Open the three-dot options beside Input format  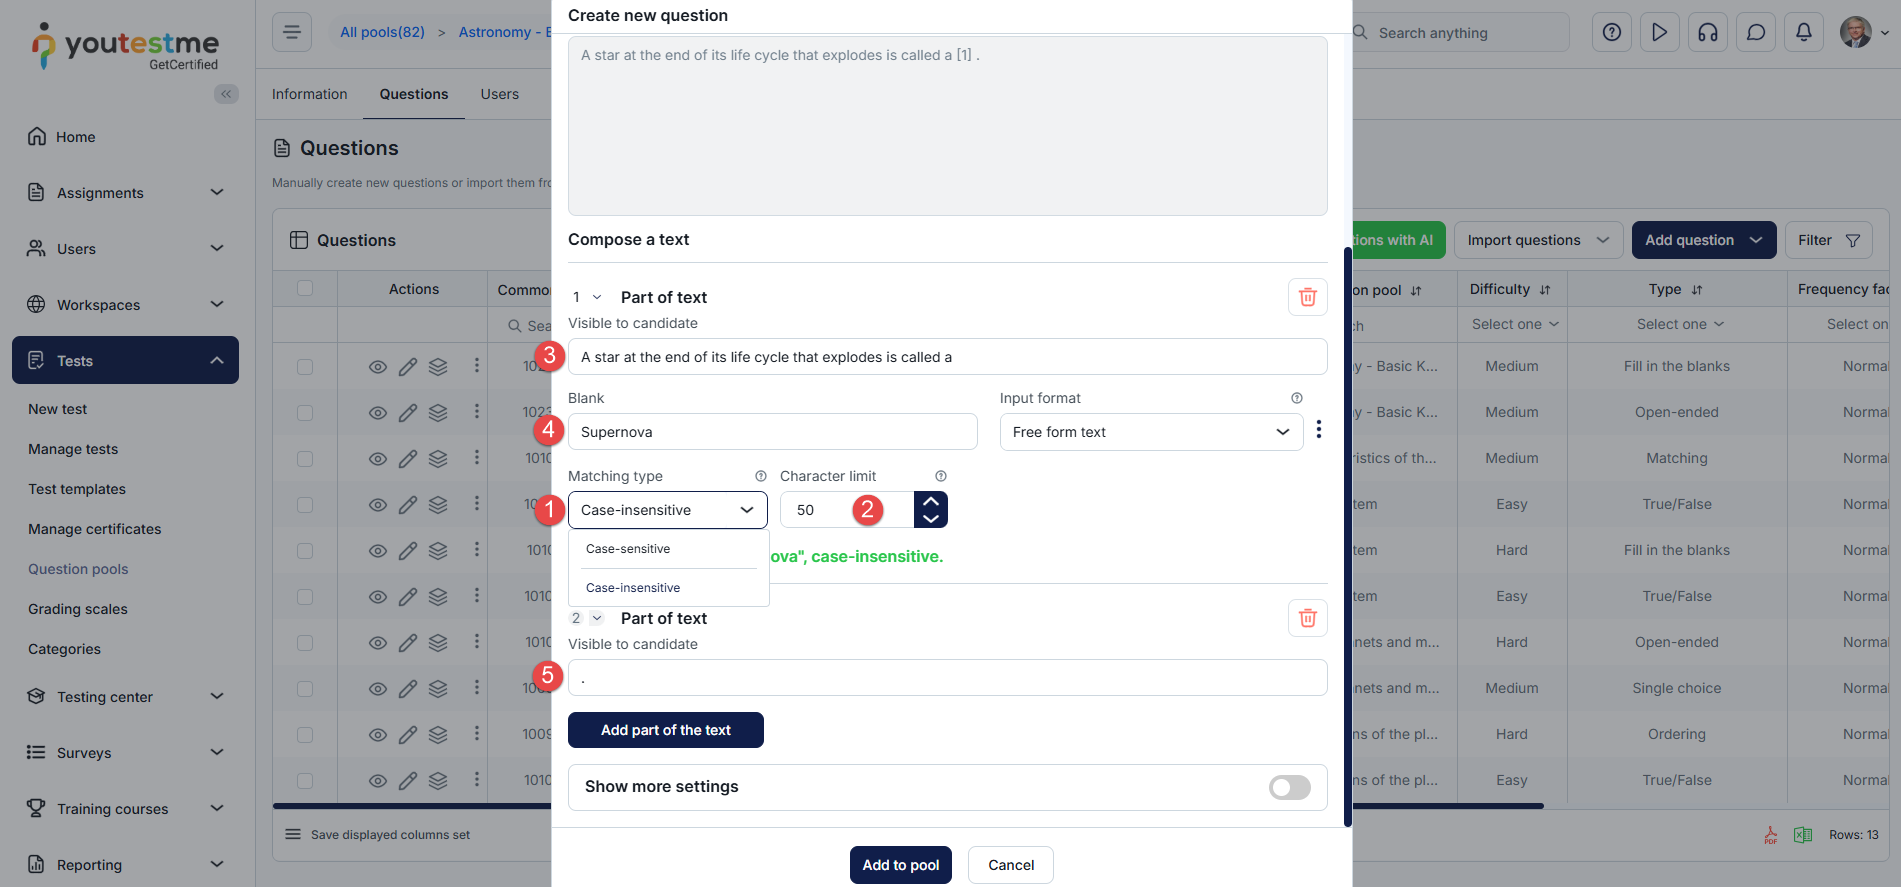[x=1319, y=429]
